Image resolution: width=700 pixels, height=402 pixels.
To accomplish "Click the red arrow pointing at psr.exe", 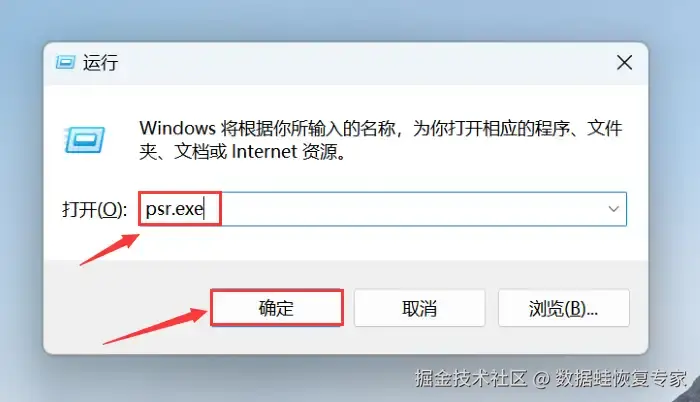I will [x=109, y=249].
